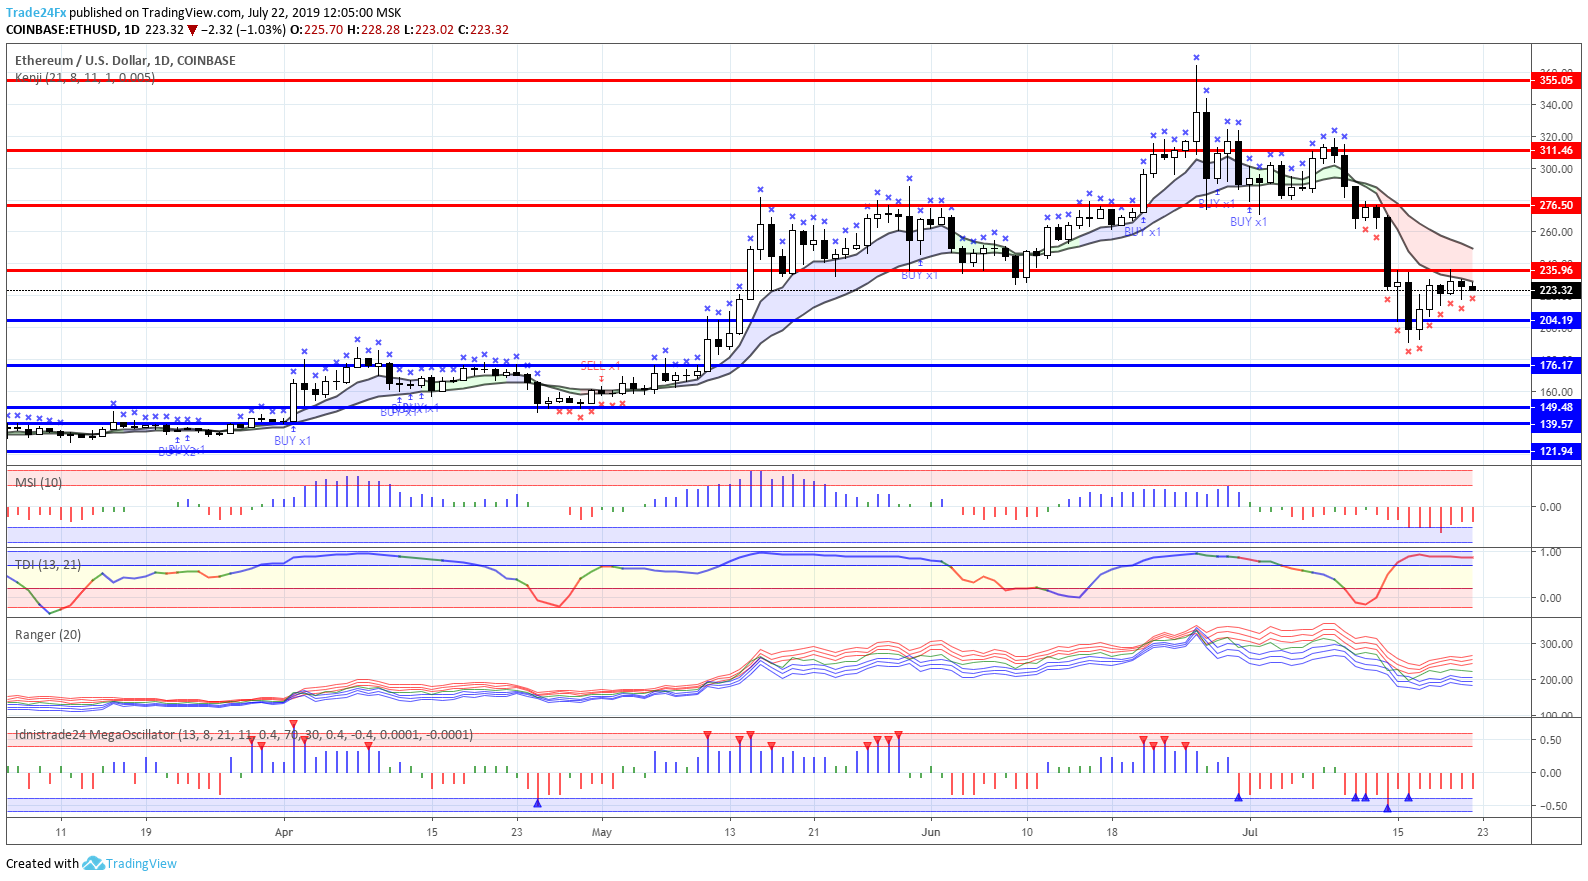Click the Apr date label on time axis
1588x881 pixels.
[284, 832]
